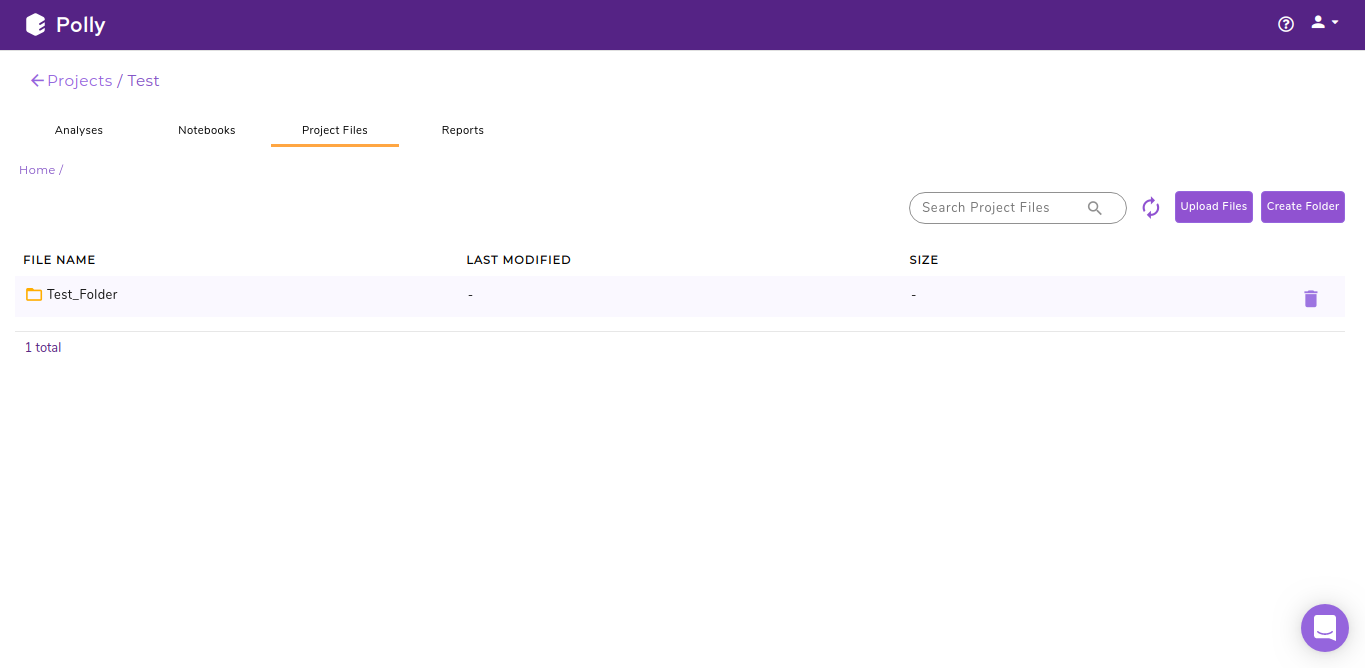Delete Test_Folder using the trash icon
1365x668 pixels.
pos(1311,298)
